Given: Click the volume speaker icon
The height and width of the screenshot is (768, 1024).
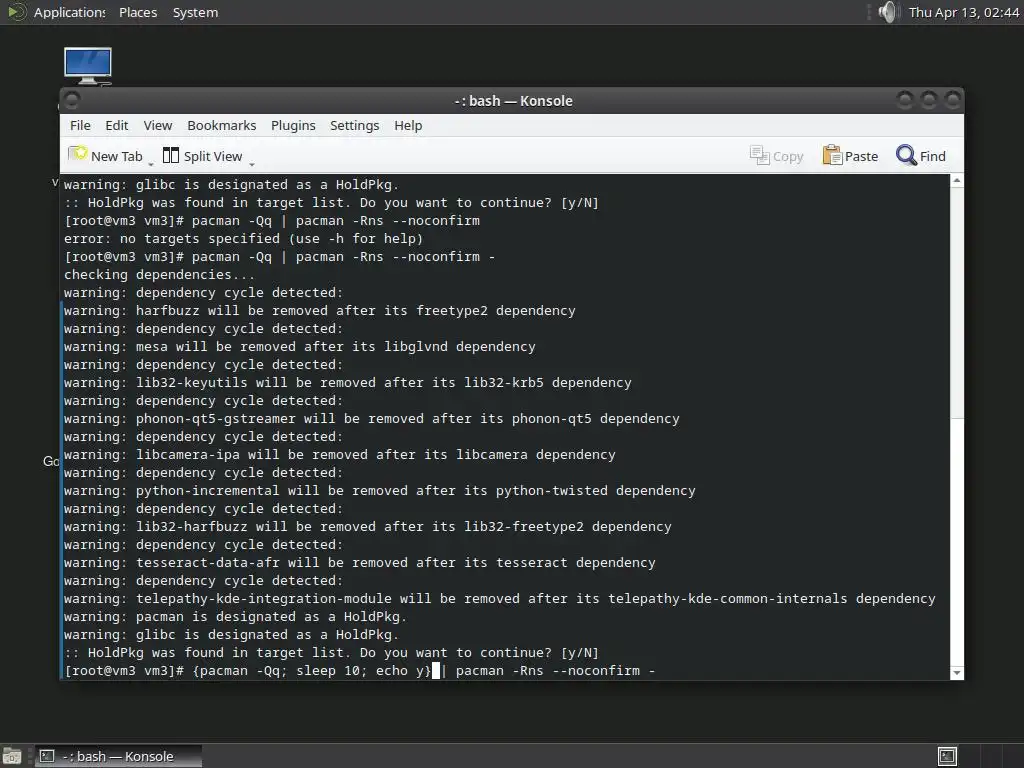Looking at the screenshot, I should coord(888,12).
